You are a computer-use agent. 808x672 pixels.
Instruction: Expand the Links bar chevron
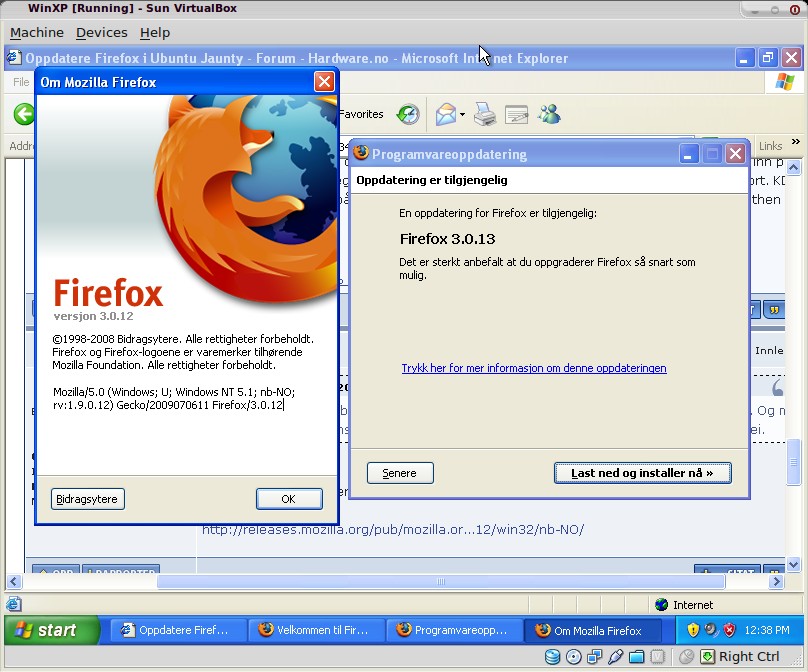[796, 141]
